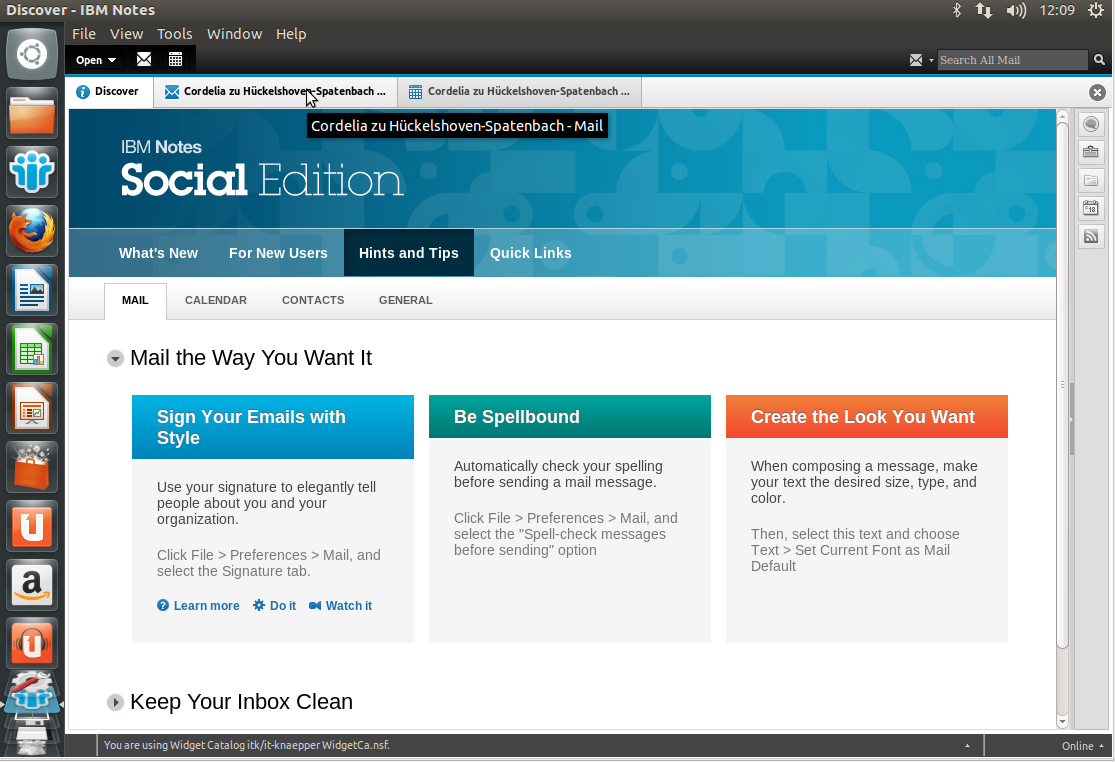Go to the For New Users section

click(278, 253)
